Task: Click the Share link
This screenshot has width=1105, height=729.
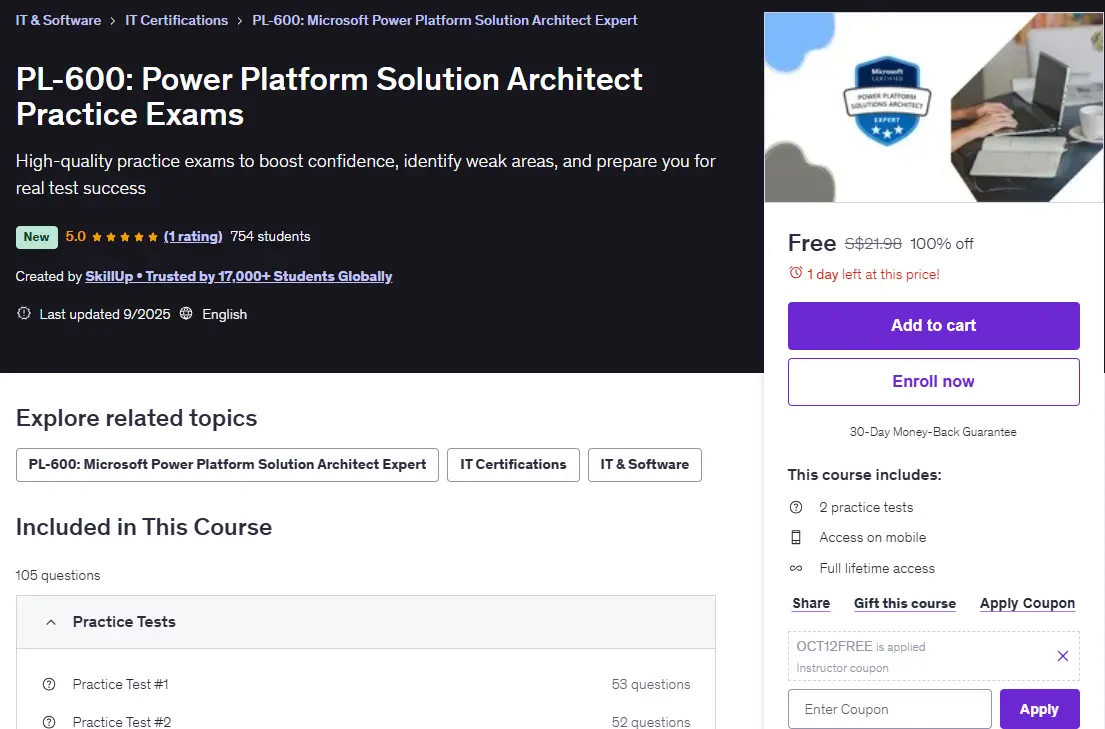Action: [x=810, y=604]
